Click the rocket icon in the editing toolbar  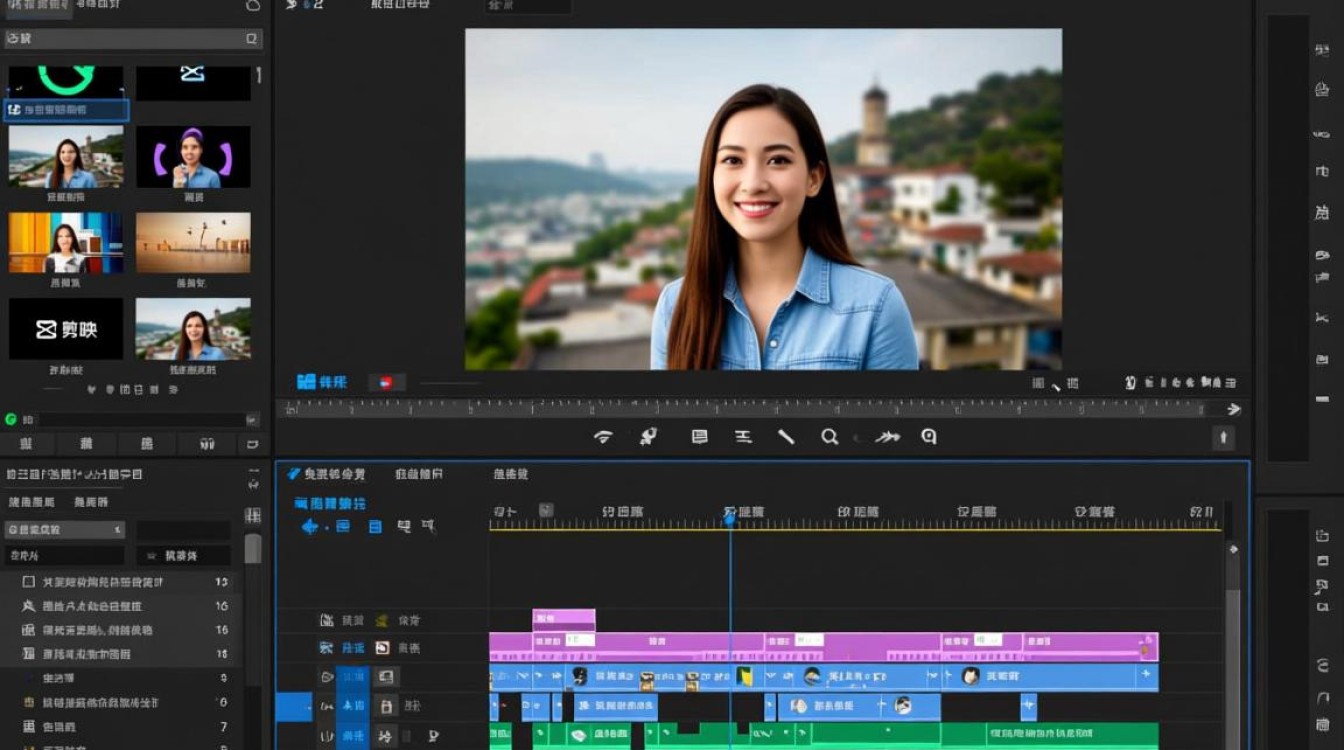click(649, 436)
